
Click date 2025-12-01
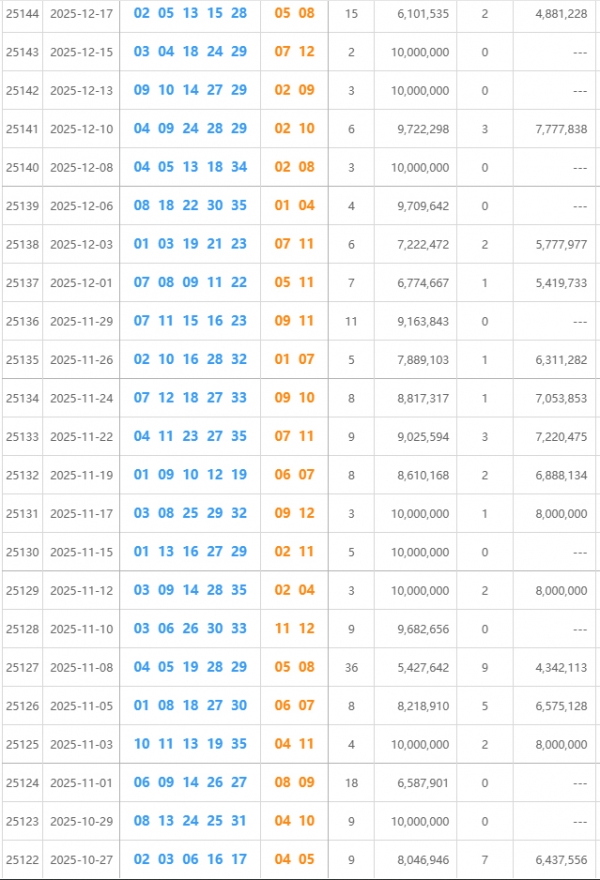(81, 283)
